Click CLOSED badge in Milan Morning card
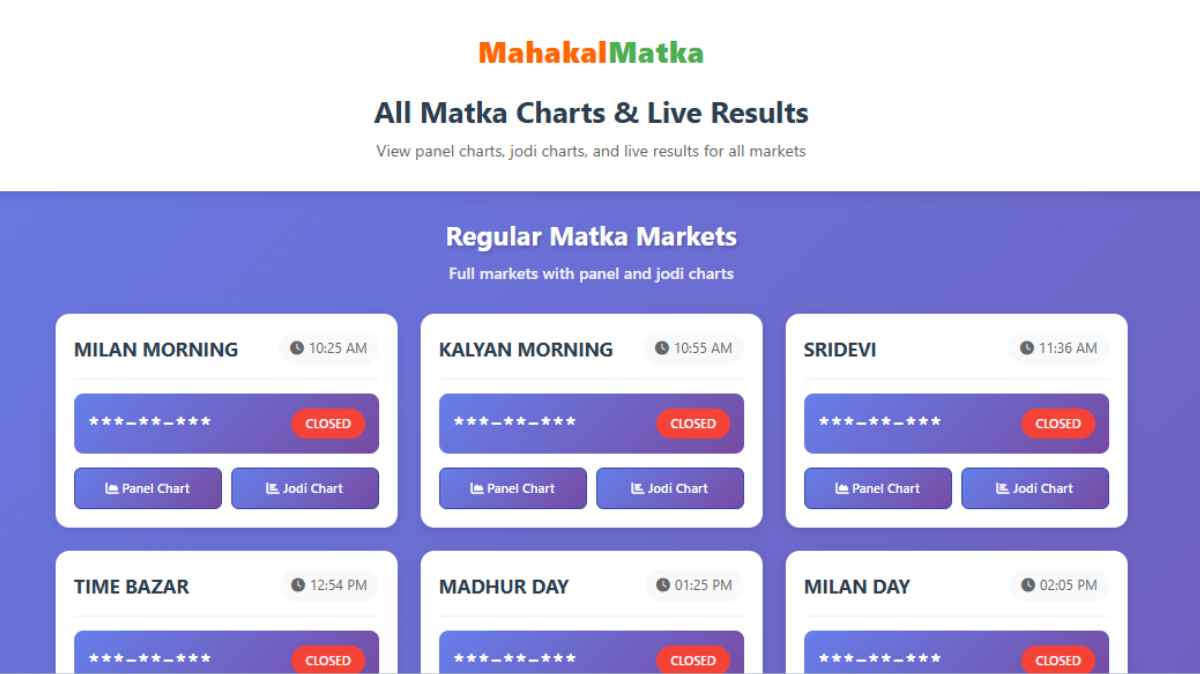Viewport: 1200px width, 674px height. click(x=328, y=423)
